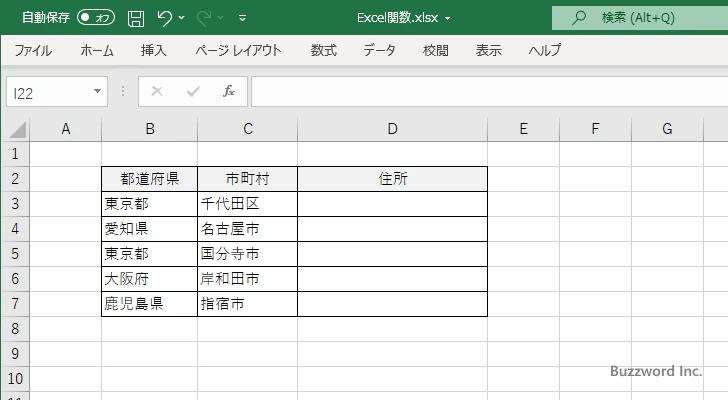This screenshot has width=728, height=400.
Task: Select empty 住所 cell D3
Action: pyautogui.click(x=392, y=204)
